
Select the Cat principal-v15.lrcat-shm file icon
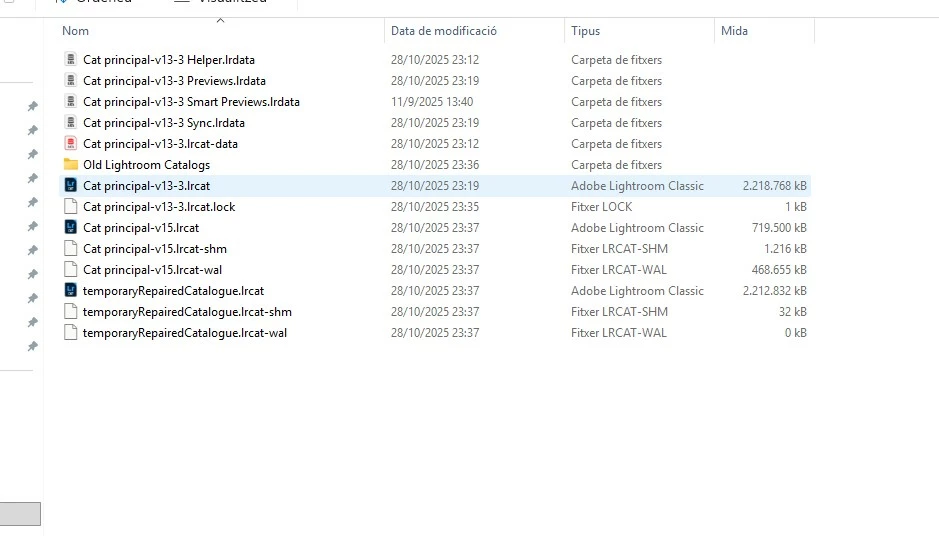coord(71,248)
